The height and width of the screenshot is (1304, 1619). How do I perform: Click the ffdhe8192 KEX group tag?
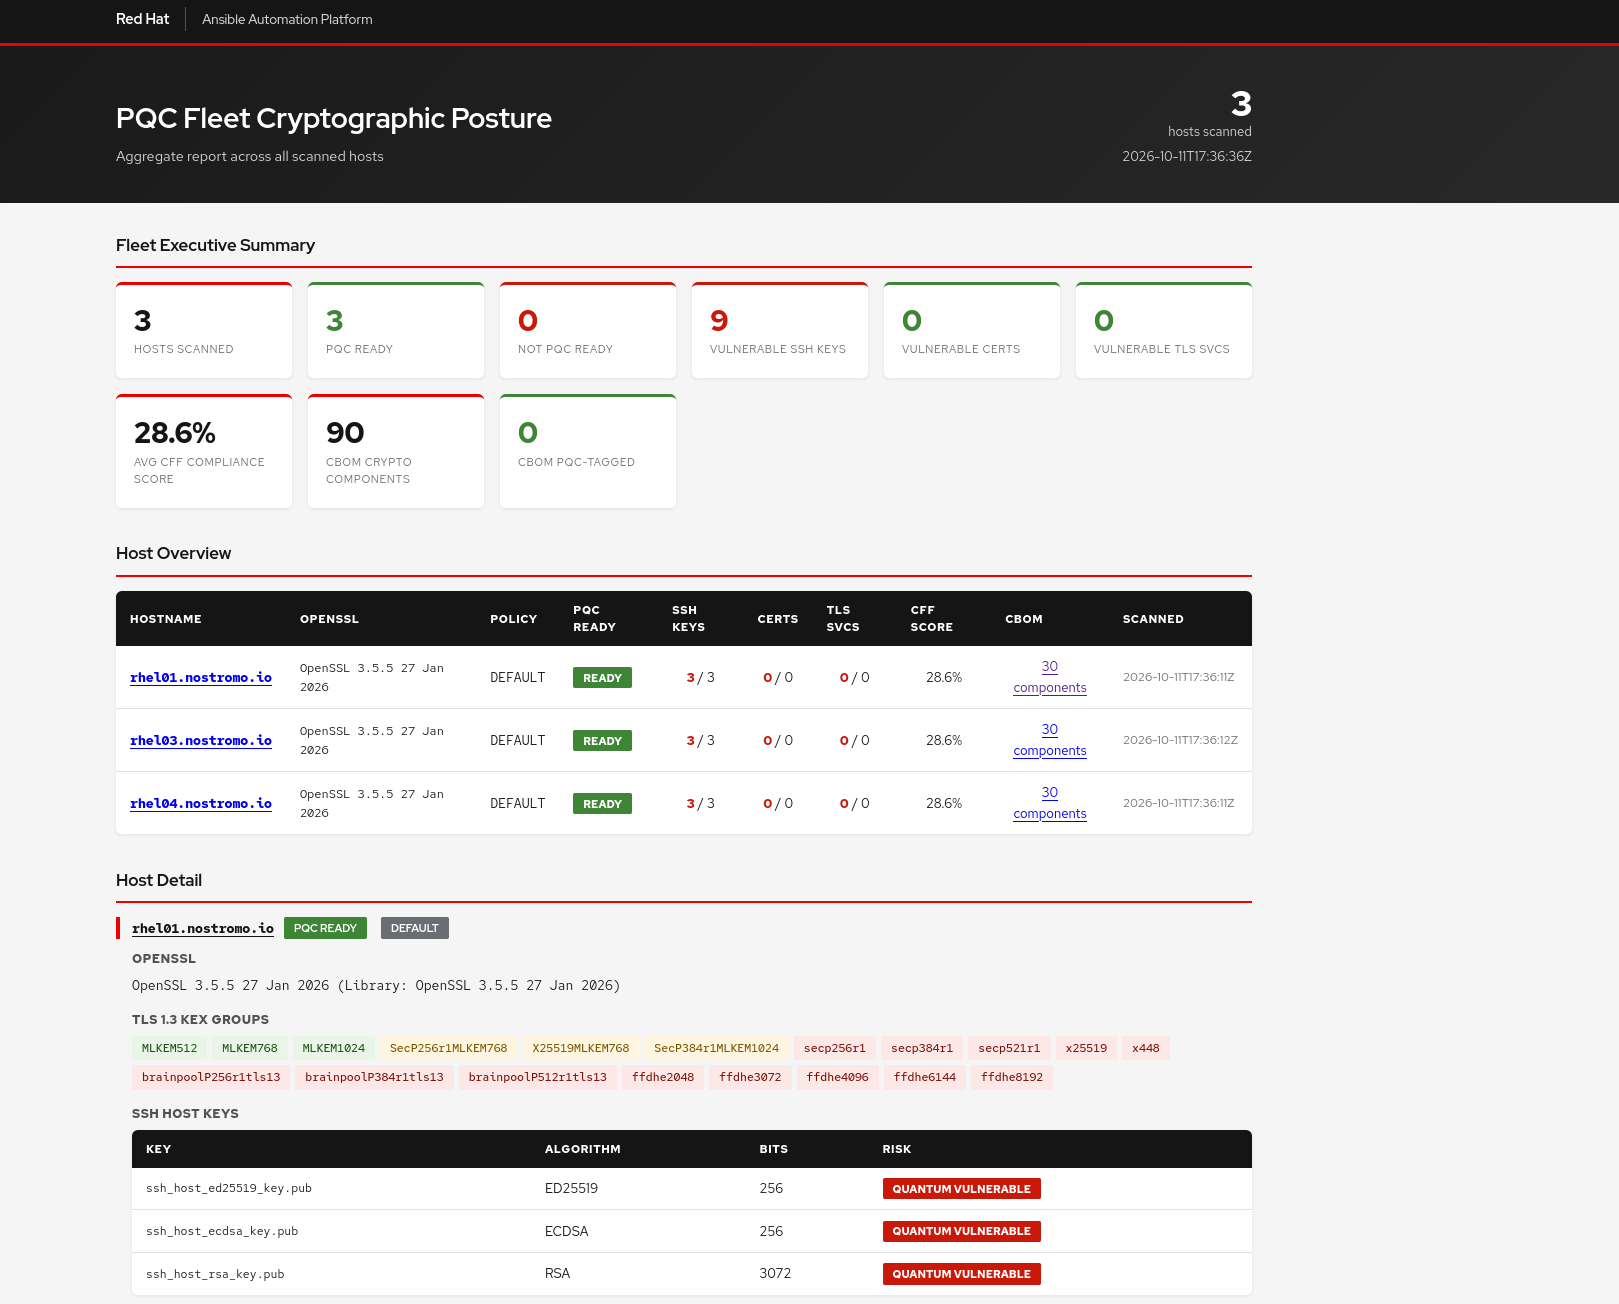point(1012,1077)
